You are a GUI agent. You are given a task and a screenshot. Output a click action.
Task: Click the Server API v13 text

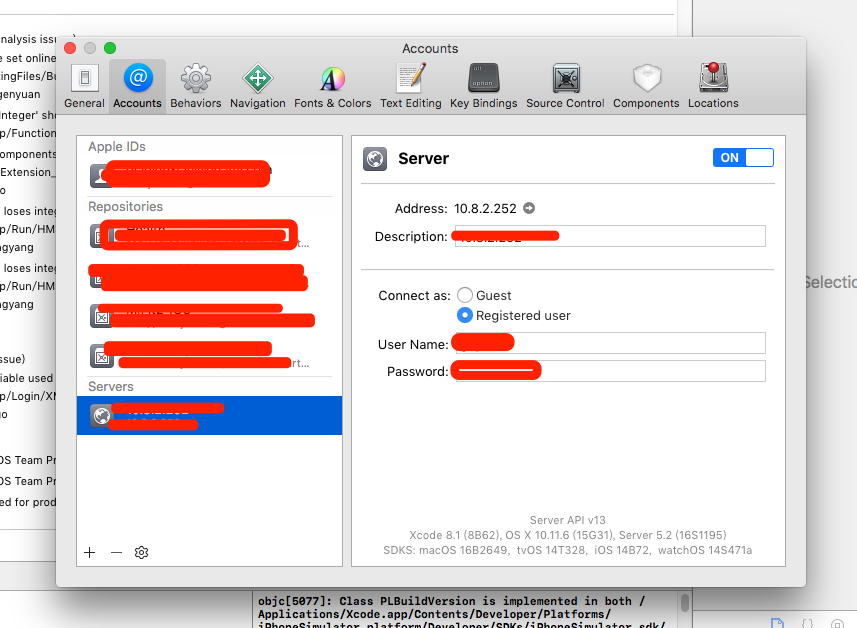pyautogui.click(x=567, y=520)
